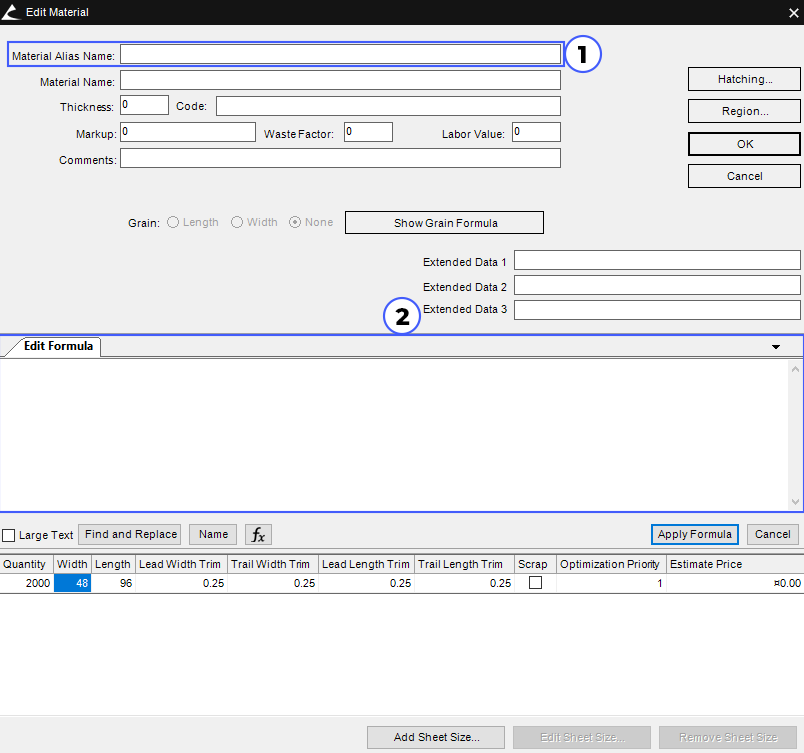
Task: Select the Width cell showing 48
Action: 72,583
